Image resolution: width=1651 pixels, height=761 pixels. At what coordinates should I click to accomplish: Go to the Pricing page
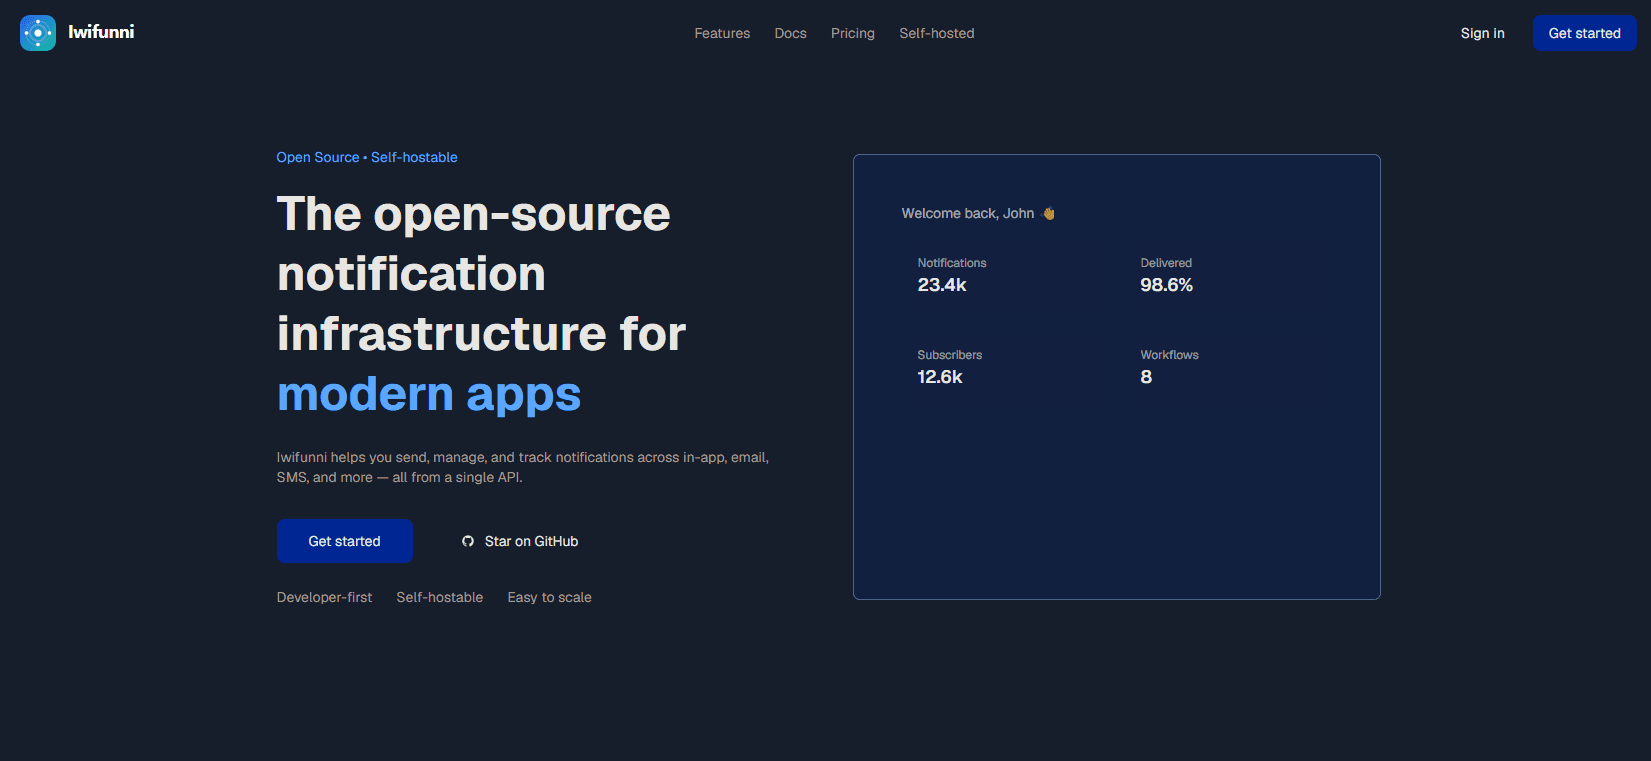pyautogui.click(x=853, y=33)
